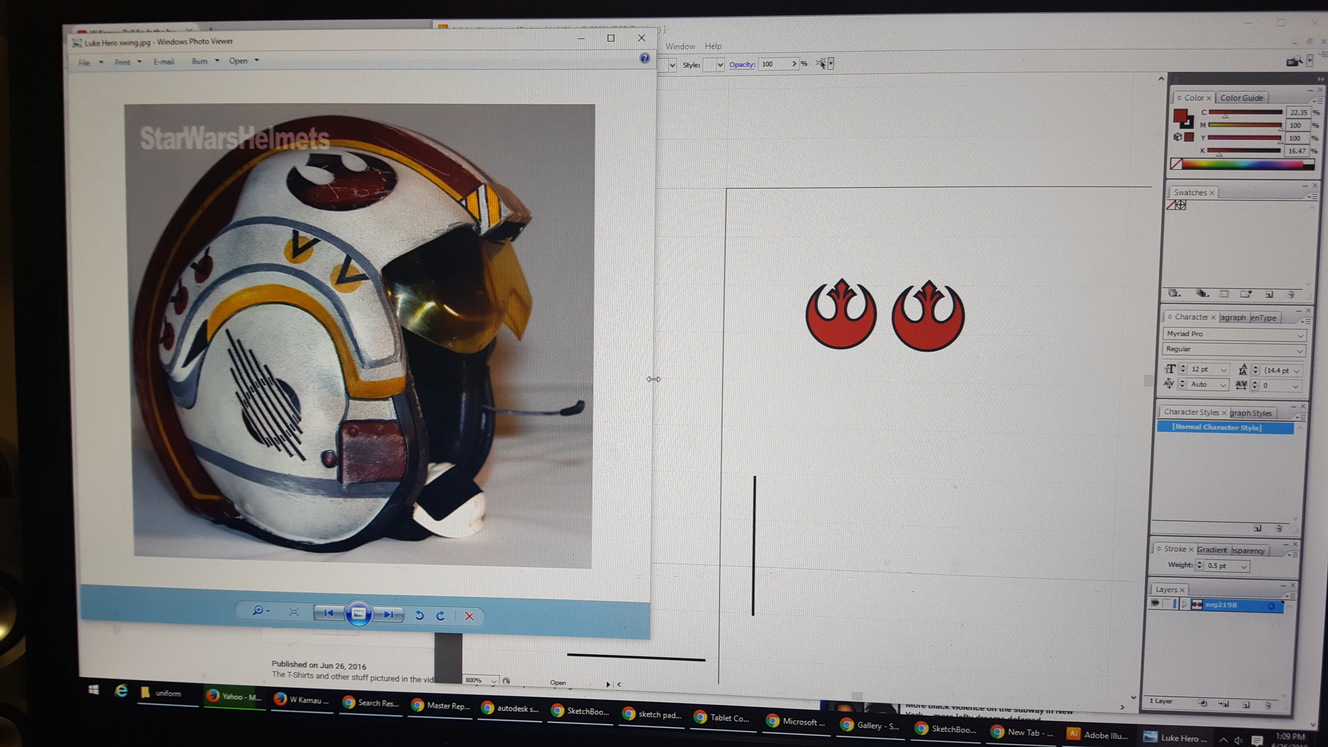The width and height of the screenshot is (1328, 747).
Task: Step the font size stepper arrows
Action: (x=1183, y=370)
